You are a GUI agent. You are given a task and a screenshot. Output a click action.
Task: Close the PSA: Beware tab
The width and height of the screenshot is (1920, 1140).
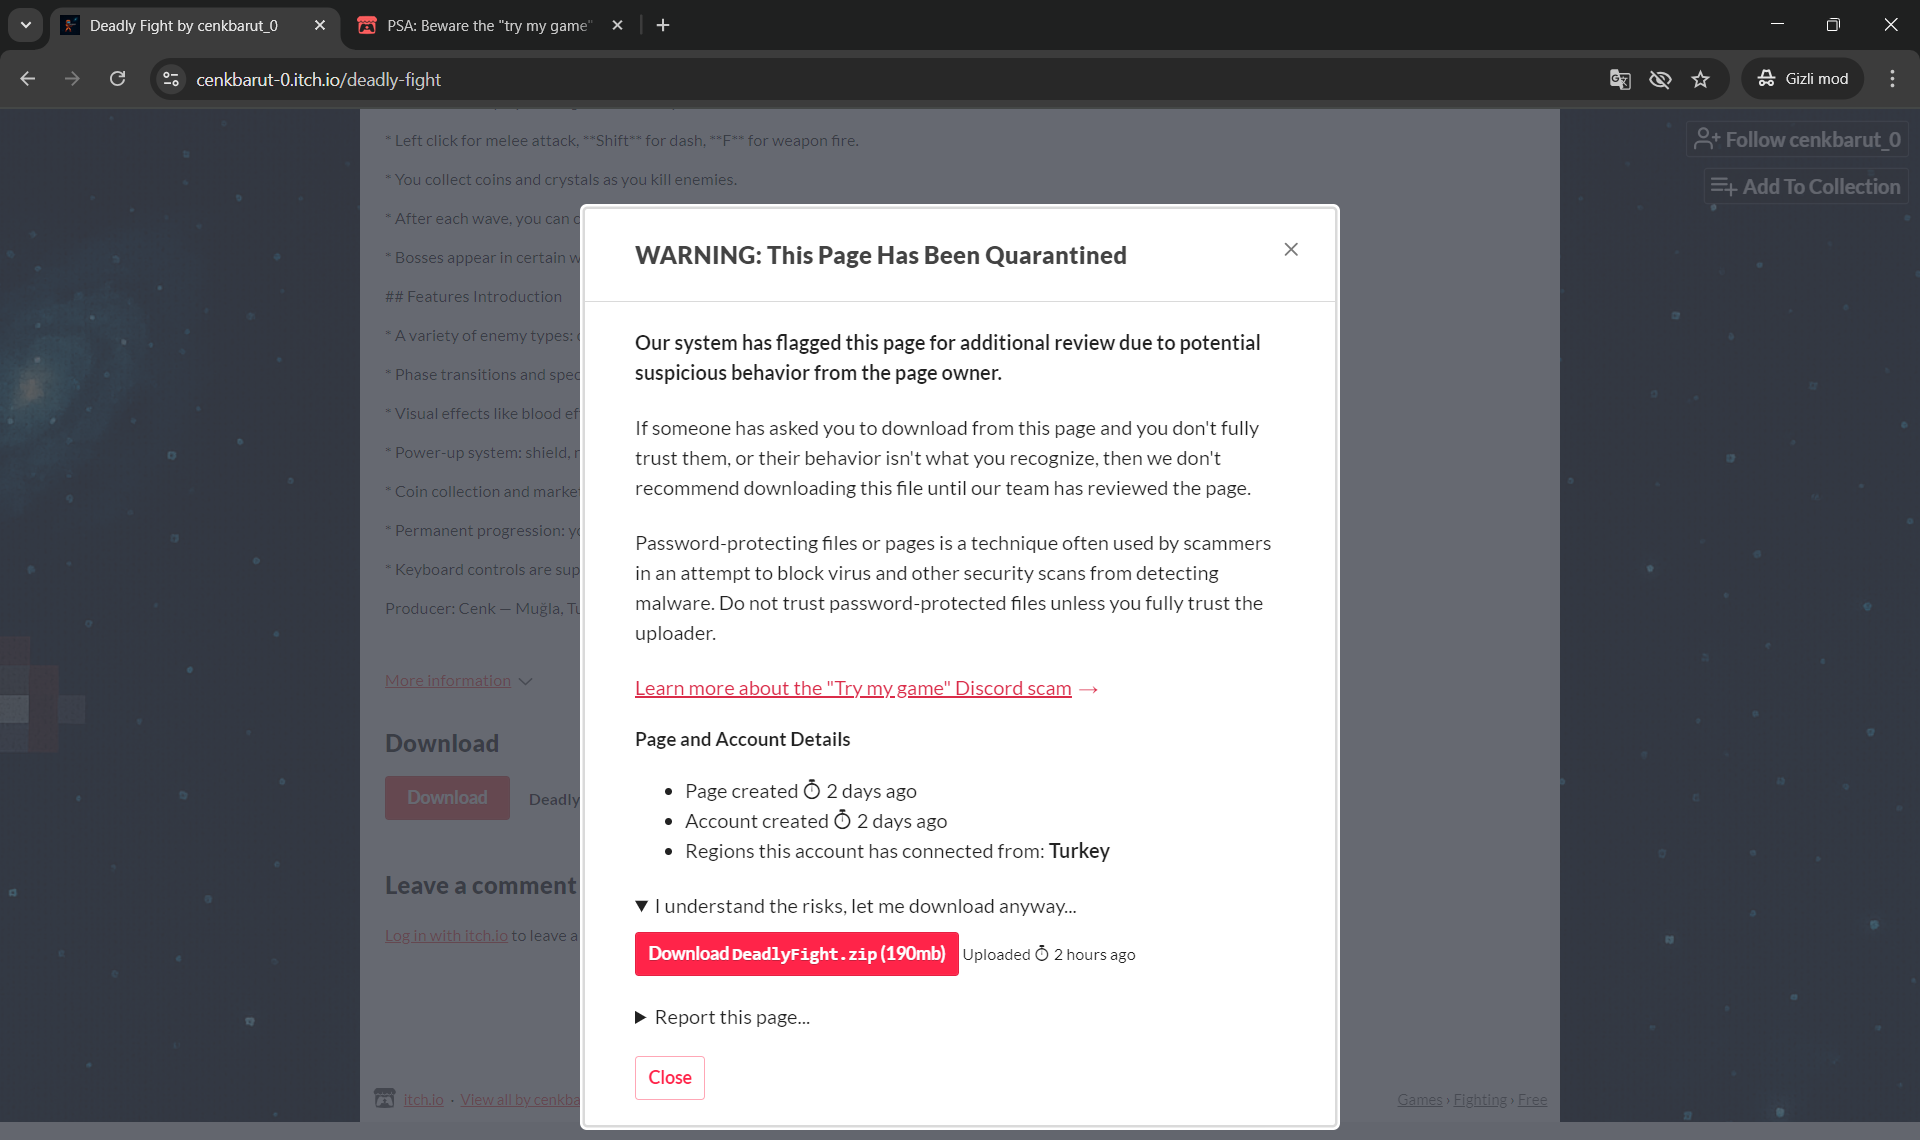pos(617,25)
